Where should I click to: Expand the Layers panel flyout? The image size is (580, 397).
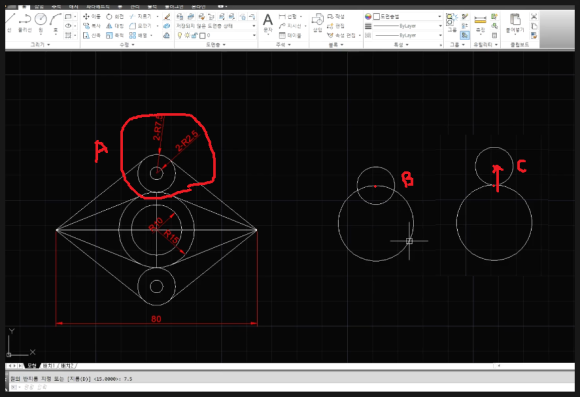(x=216, y=44)
